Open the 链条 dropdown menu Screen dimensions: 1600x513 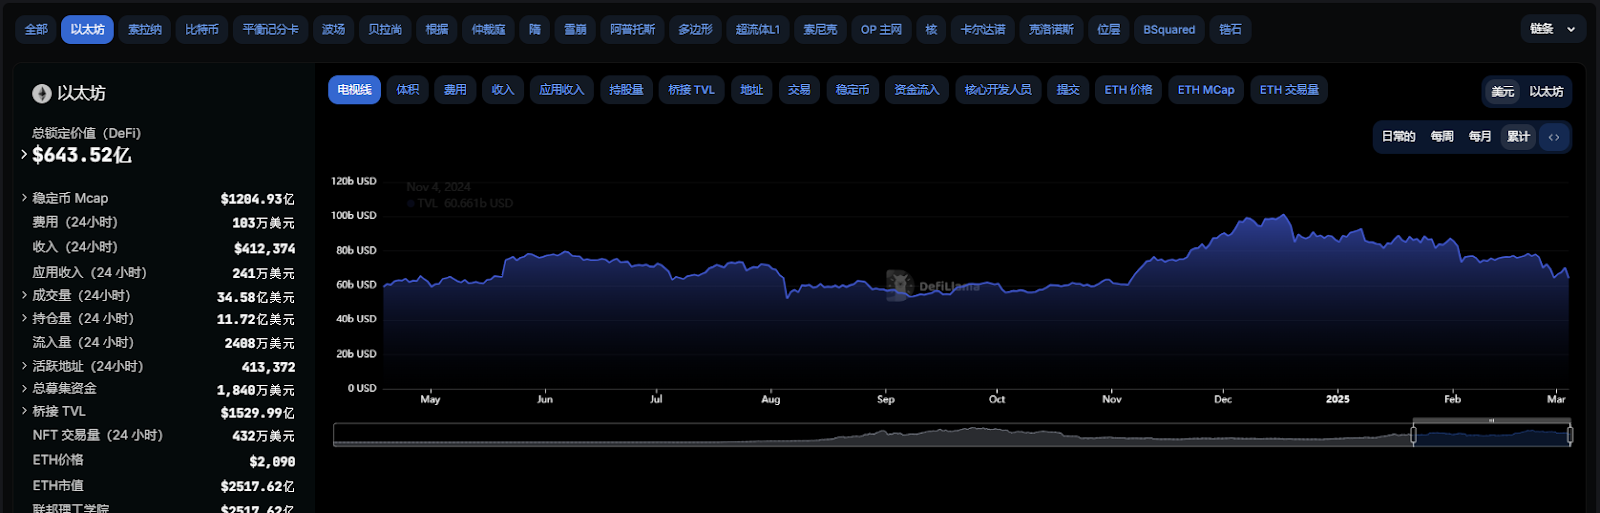tap(1552, 30)
